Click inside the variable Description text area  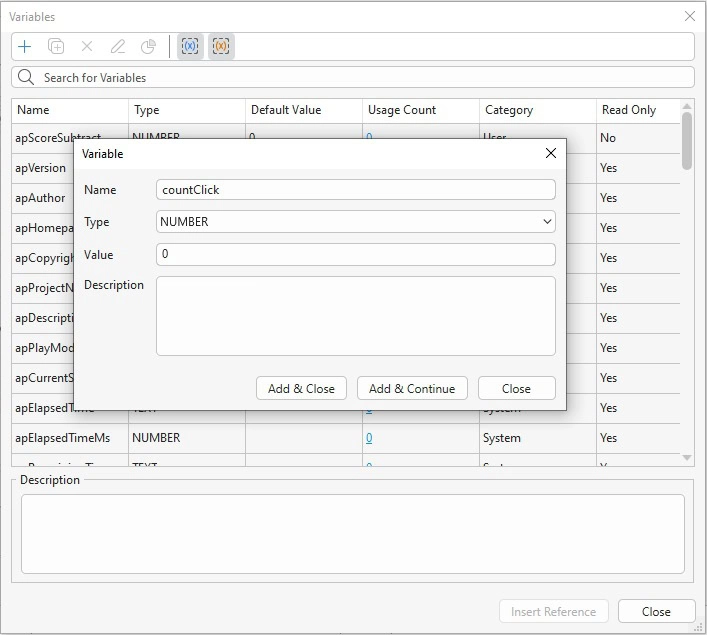(355, 316)
